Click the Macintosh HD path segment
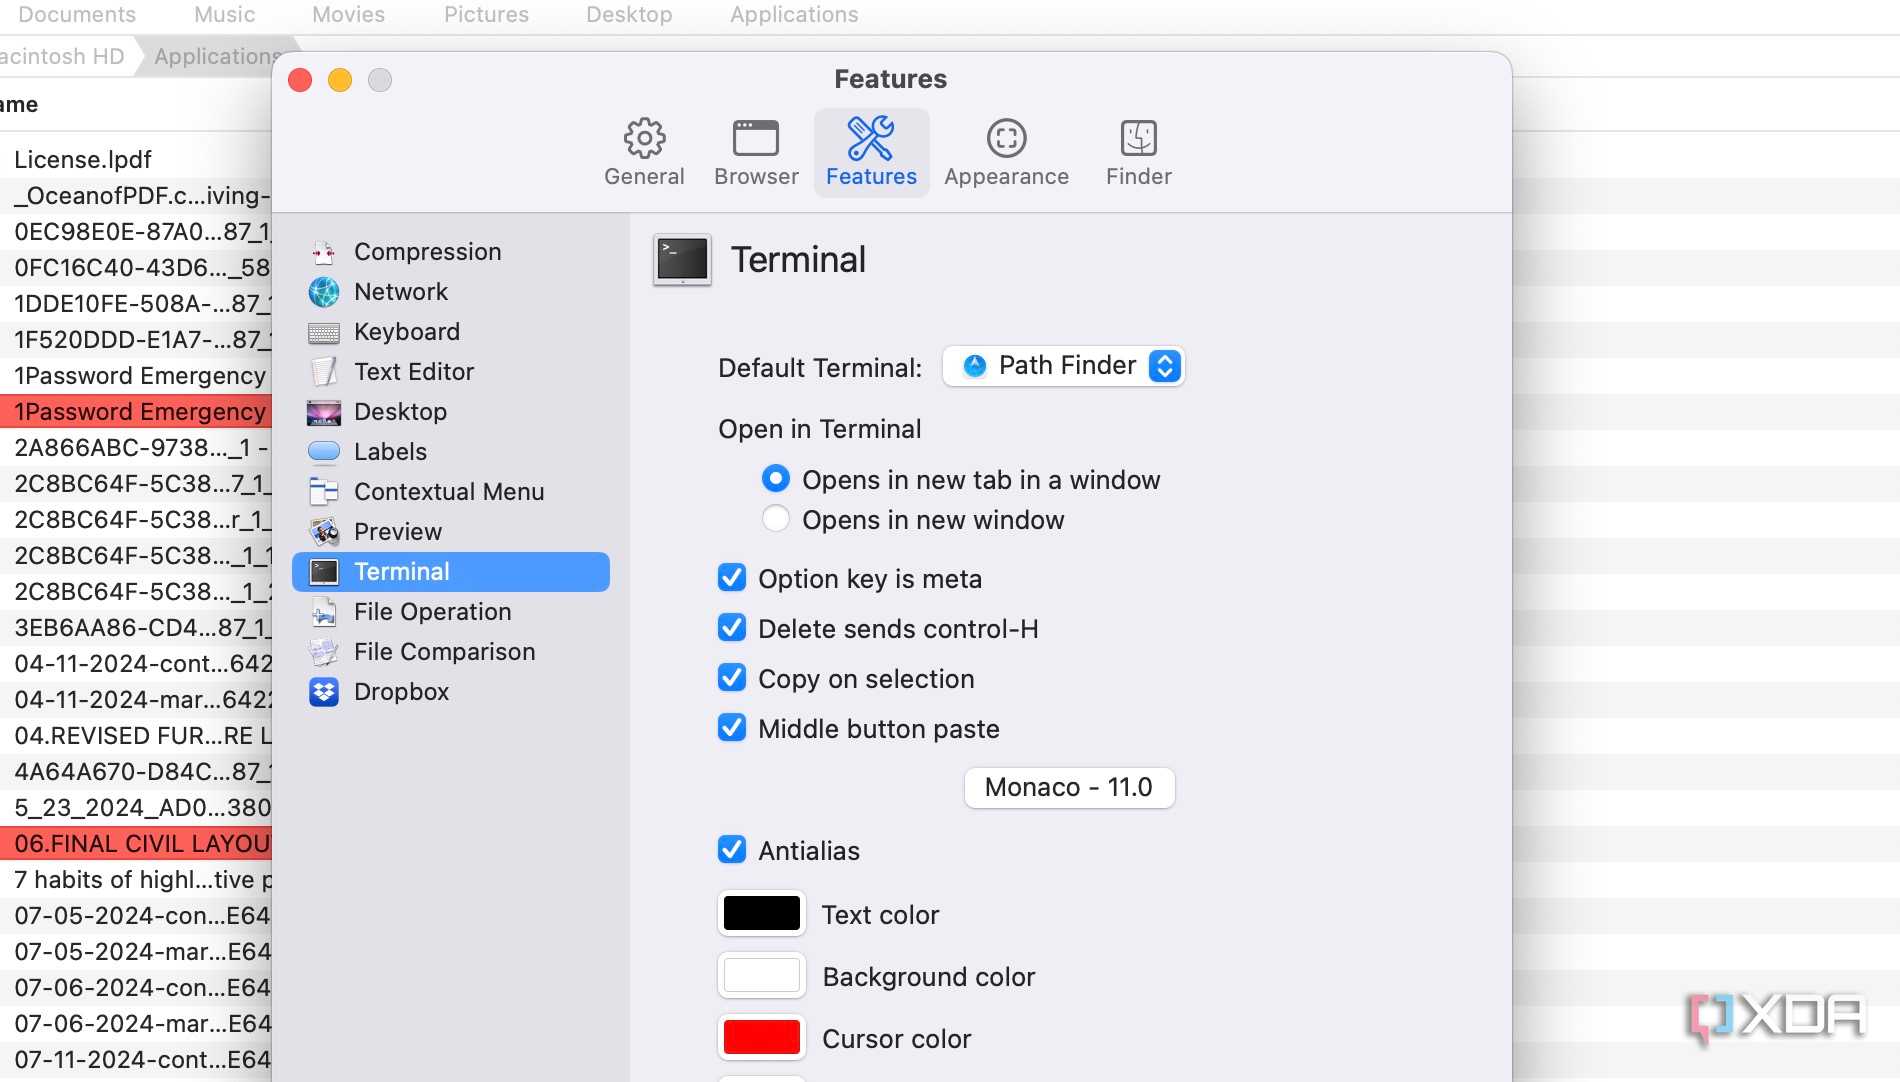 (x=62, y=57)
